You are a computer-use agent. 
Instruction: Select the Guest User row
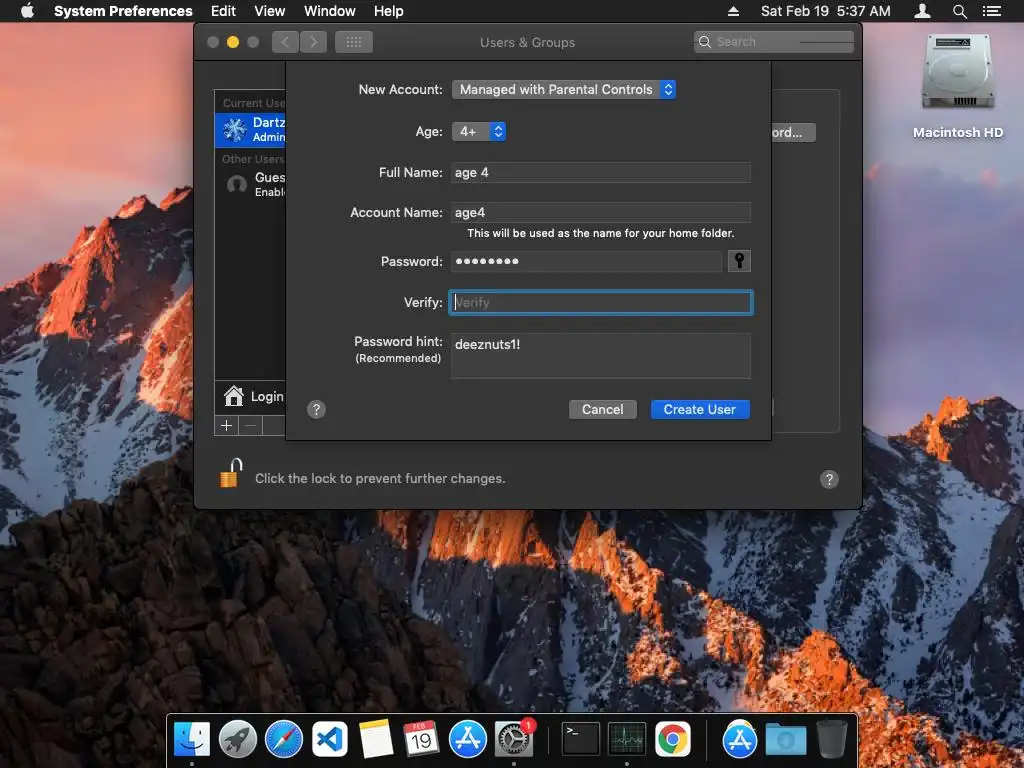click(x=250, y=184)
